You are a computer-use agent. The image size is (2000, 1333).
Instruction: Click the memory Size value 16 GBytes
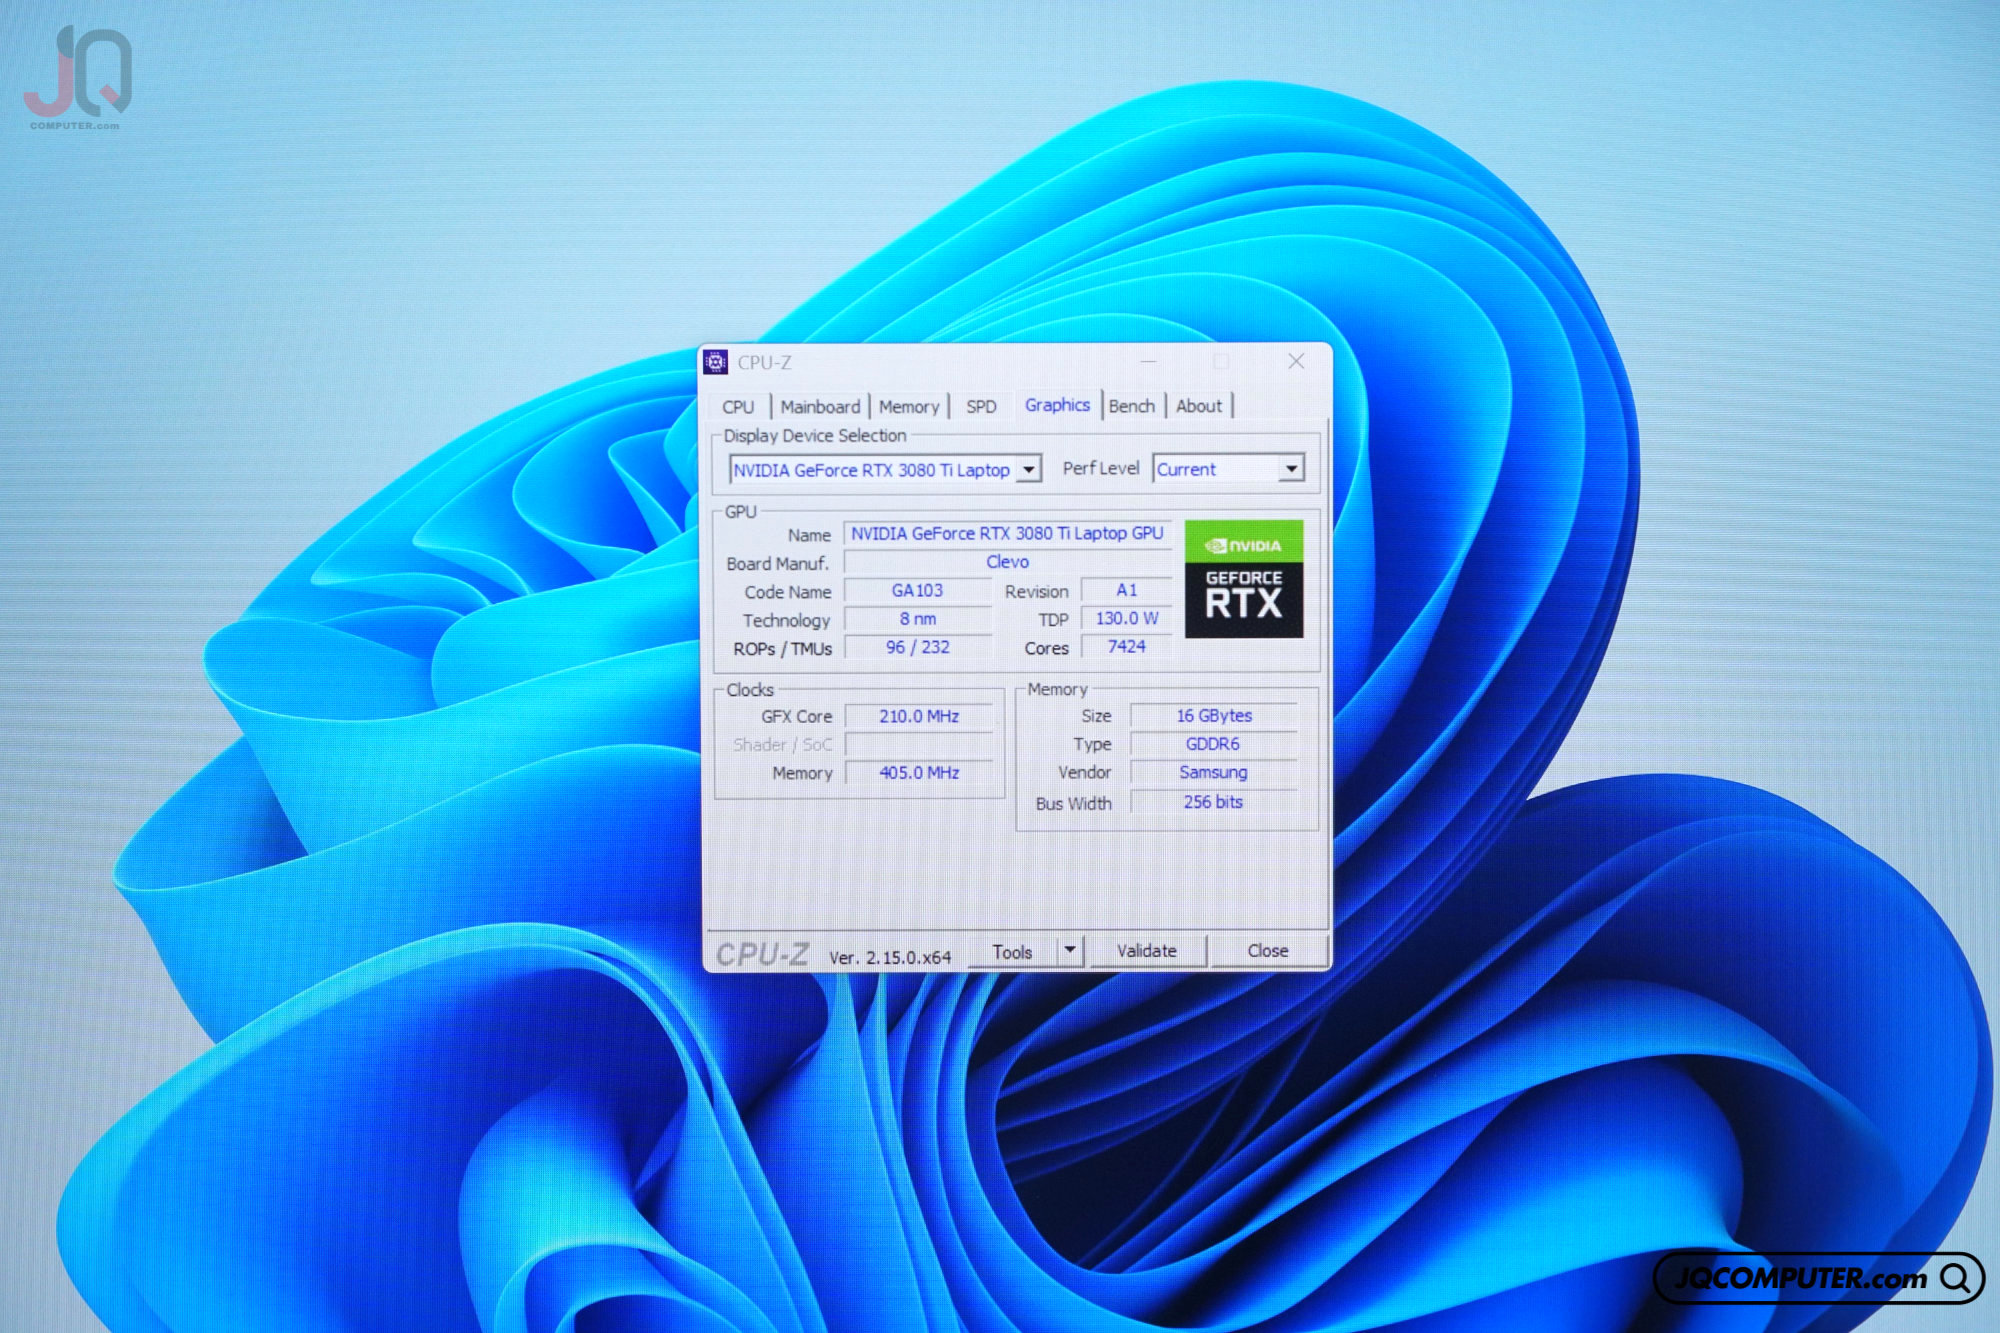1214,715
